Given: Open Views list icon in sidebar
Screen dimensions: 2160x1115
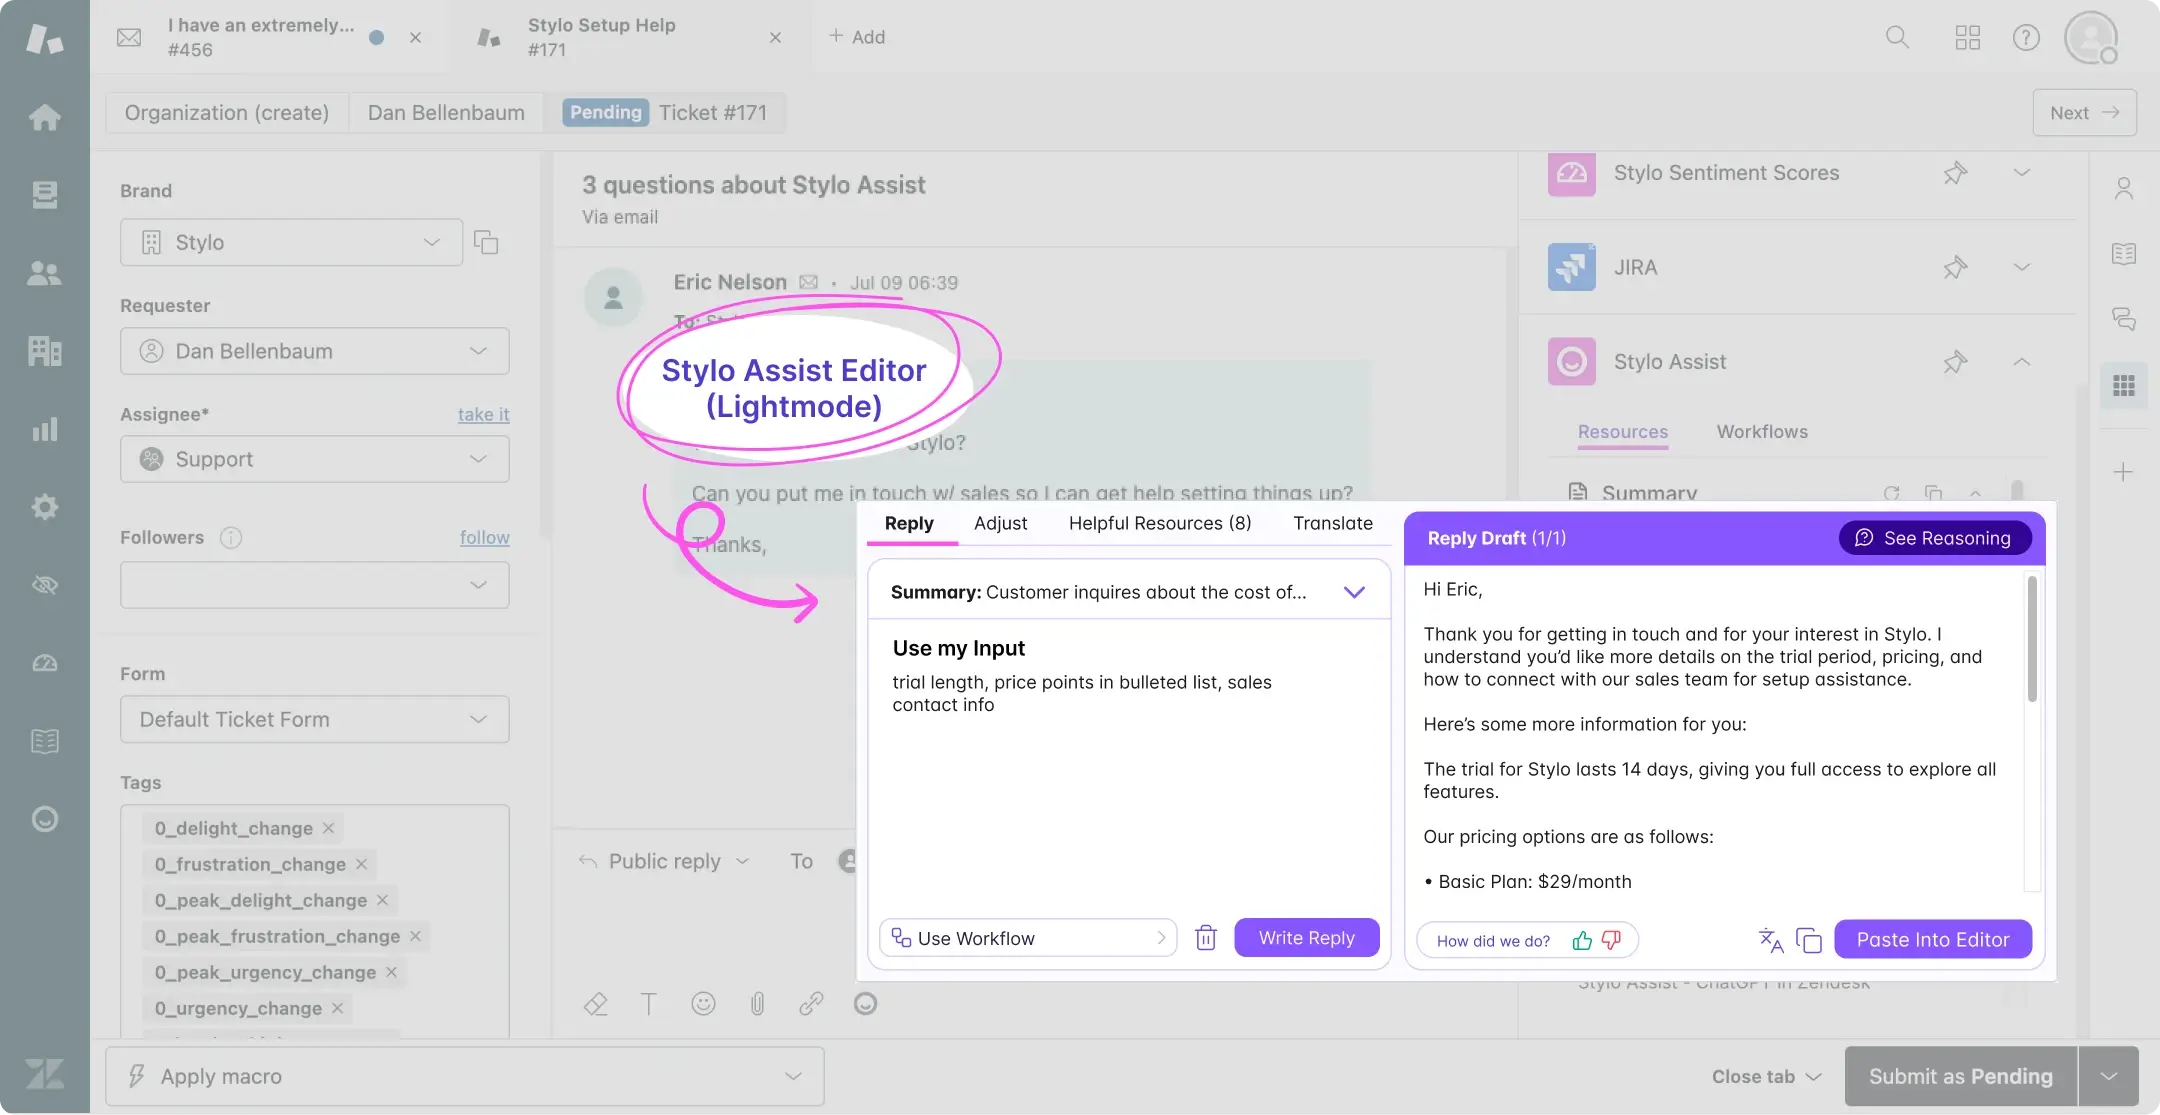Looking at the screenshot, I should tap(44, 194).
